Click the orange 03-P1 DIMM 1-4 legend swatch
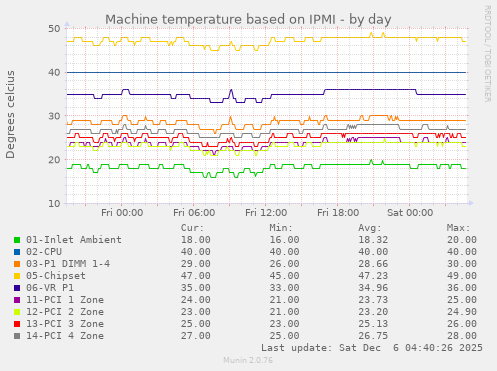 click(x=17, y=264)
